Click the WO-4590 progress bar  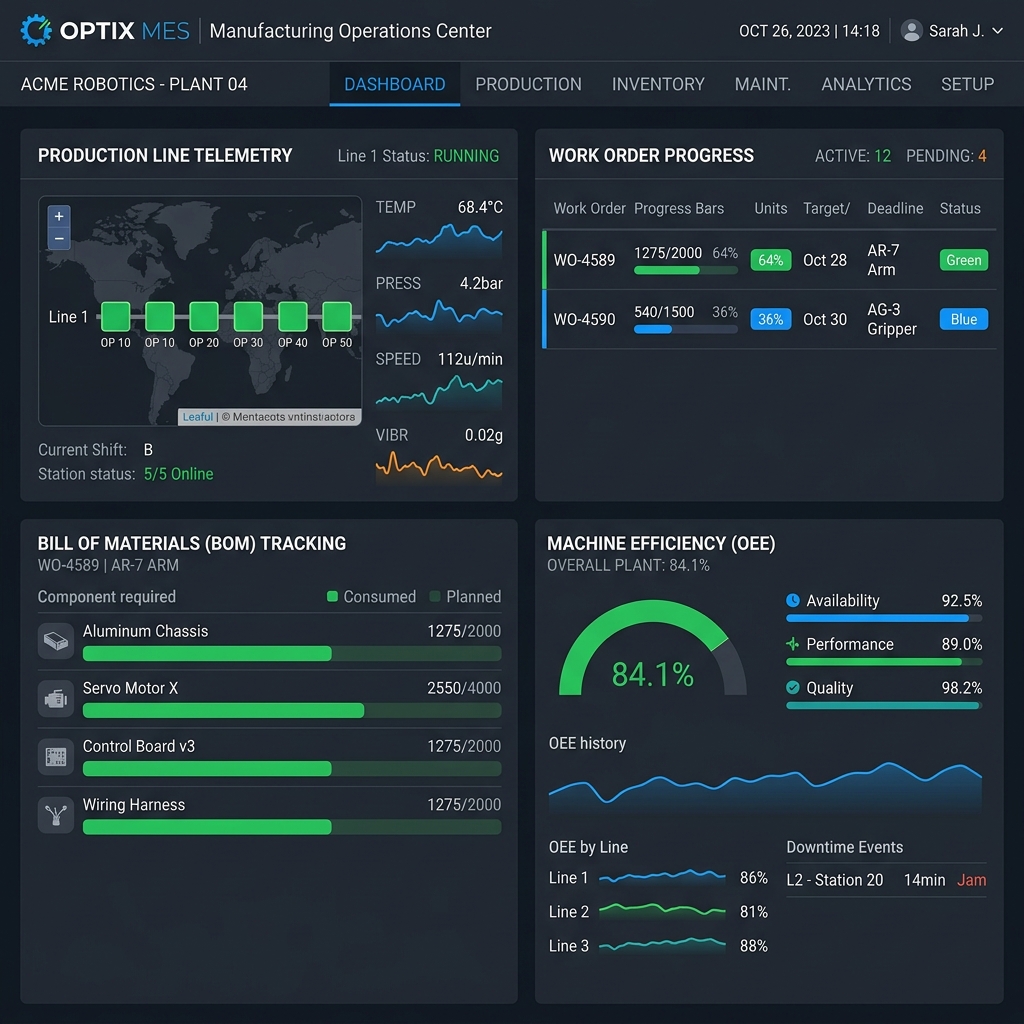point(686,330)
